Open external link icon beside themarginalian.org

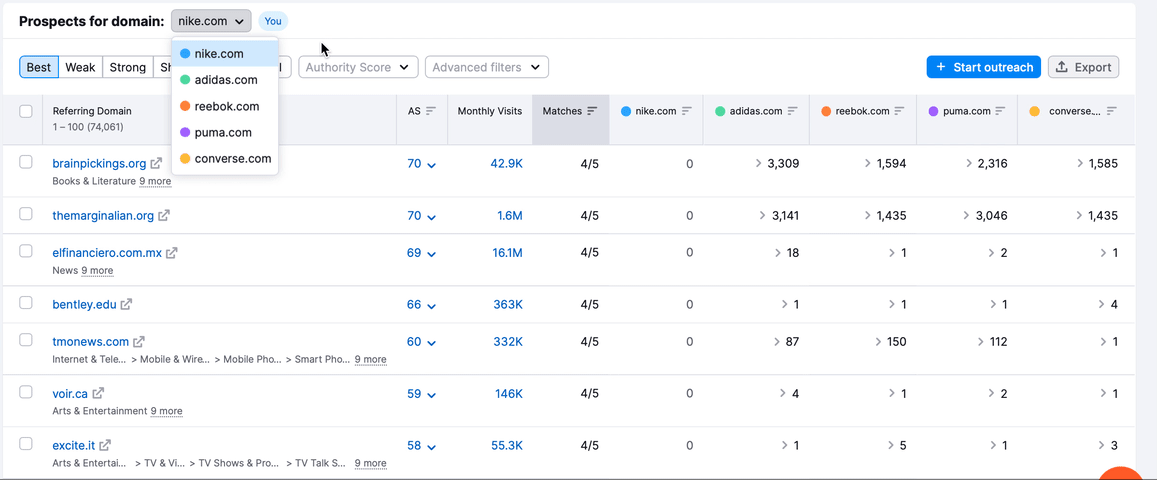click(x=164, y=215)
